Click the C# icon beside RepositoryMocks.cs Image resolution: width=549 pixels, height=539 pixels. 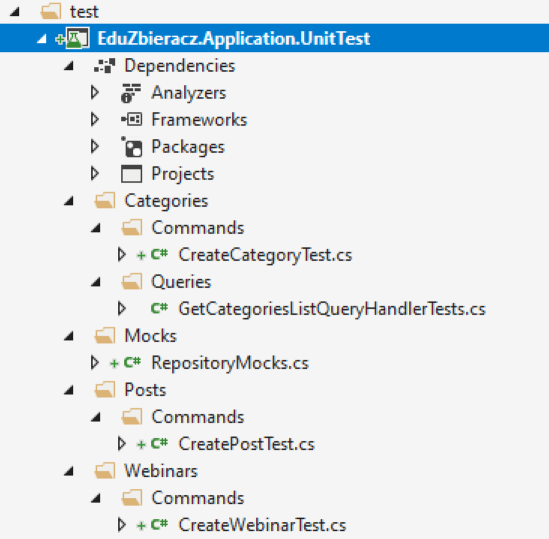click(132, 362)
